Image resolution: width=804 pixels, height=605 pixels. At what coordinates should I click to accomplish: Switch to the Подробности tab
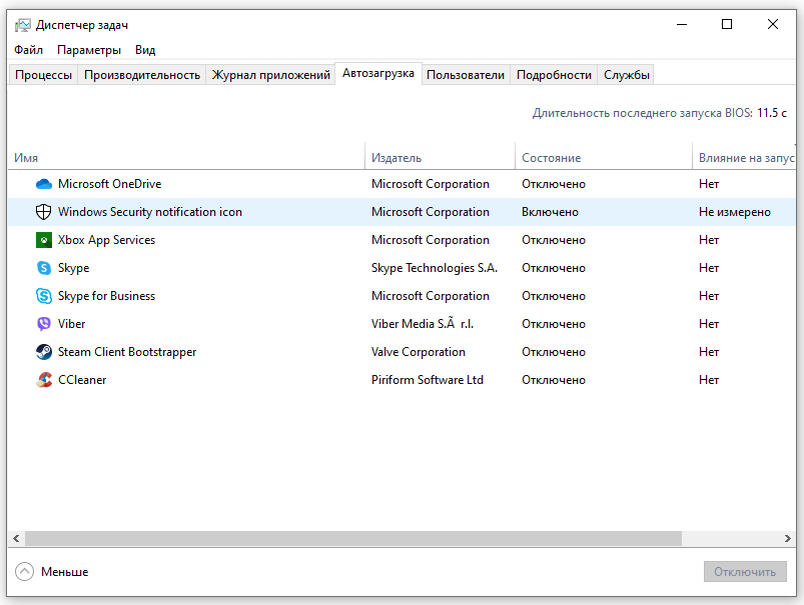click(x=554, y=75)
